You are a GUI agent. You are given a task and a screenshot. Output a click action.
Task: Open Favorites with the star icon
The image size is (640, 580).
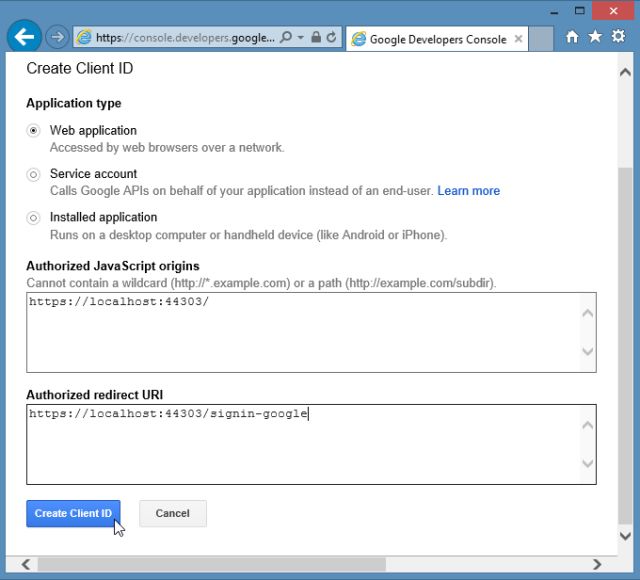(x=595, y=36)
